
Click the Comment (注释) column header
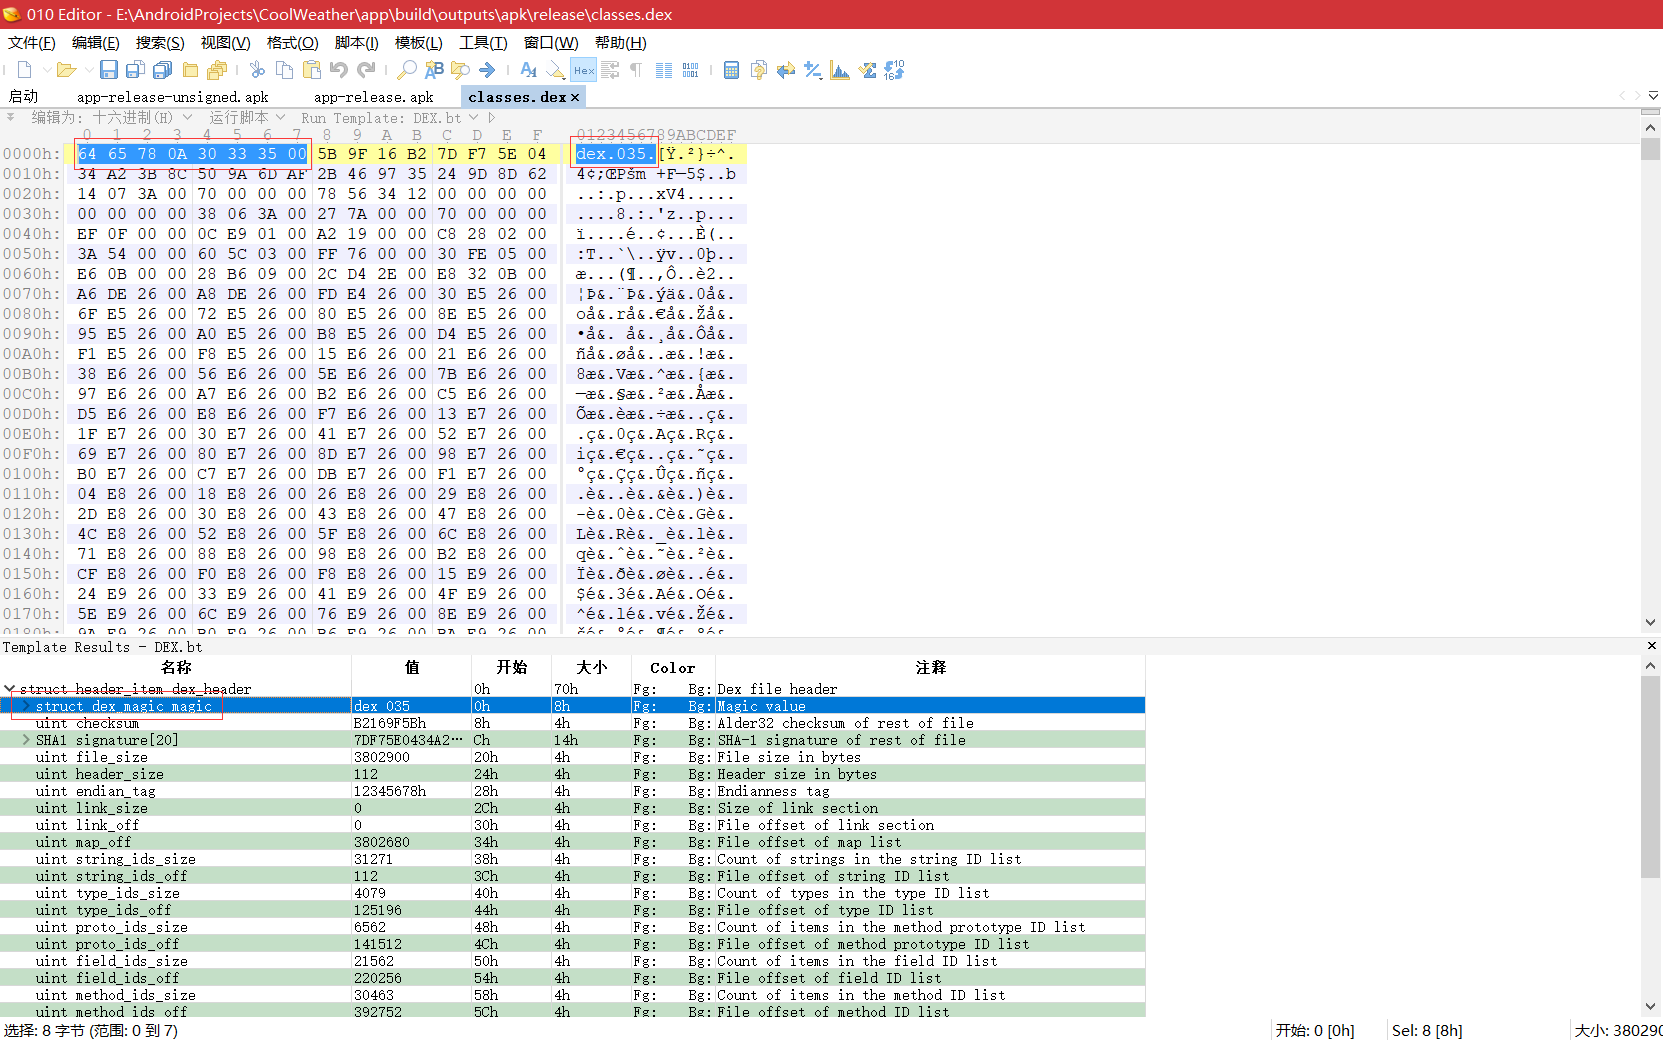[x=930, y=667]
